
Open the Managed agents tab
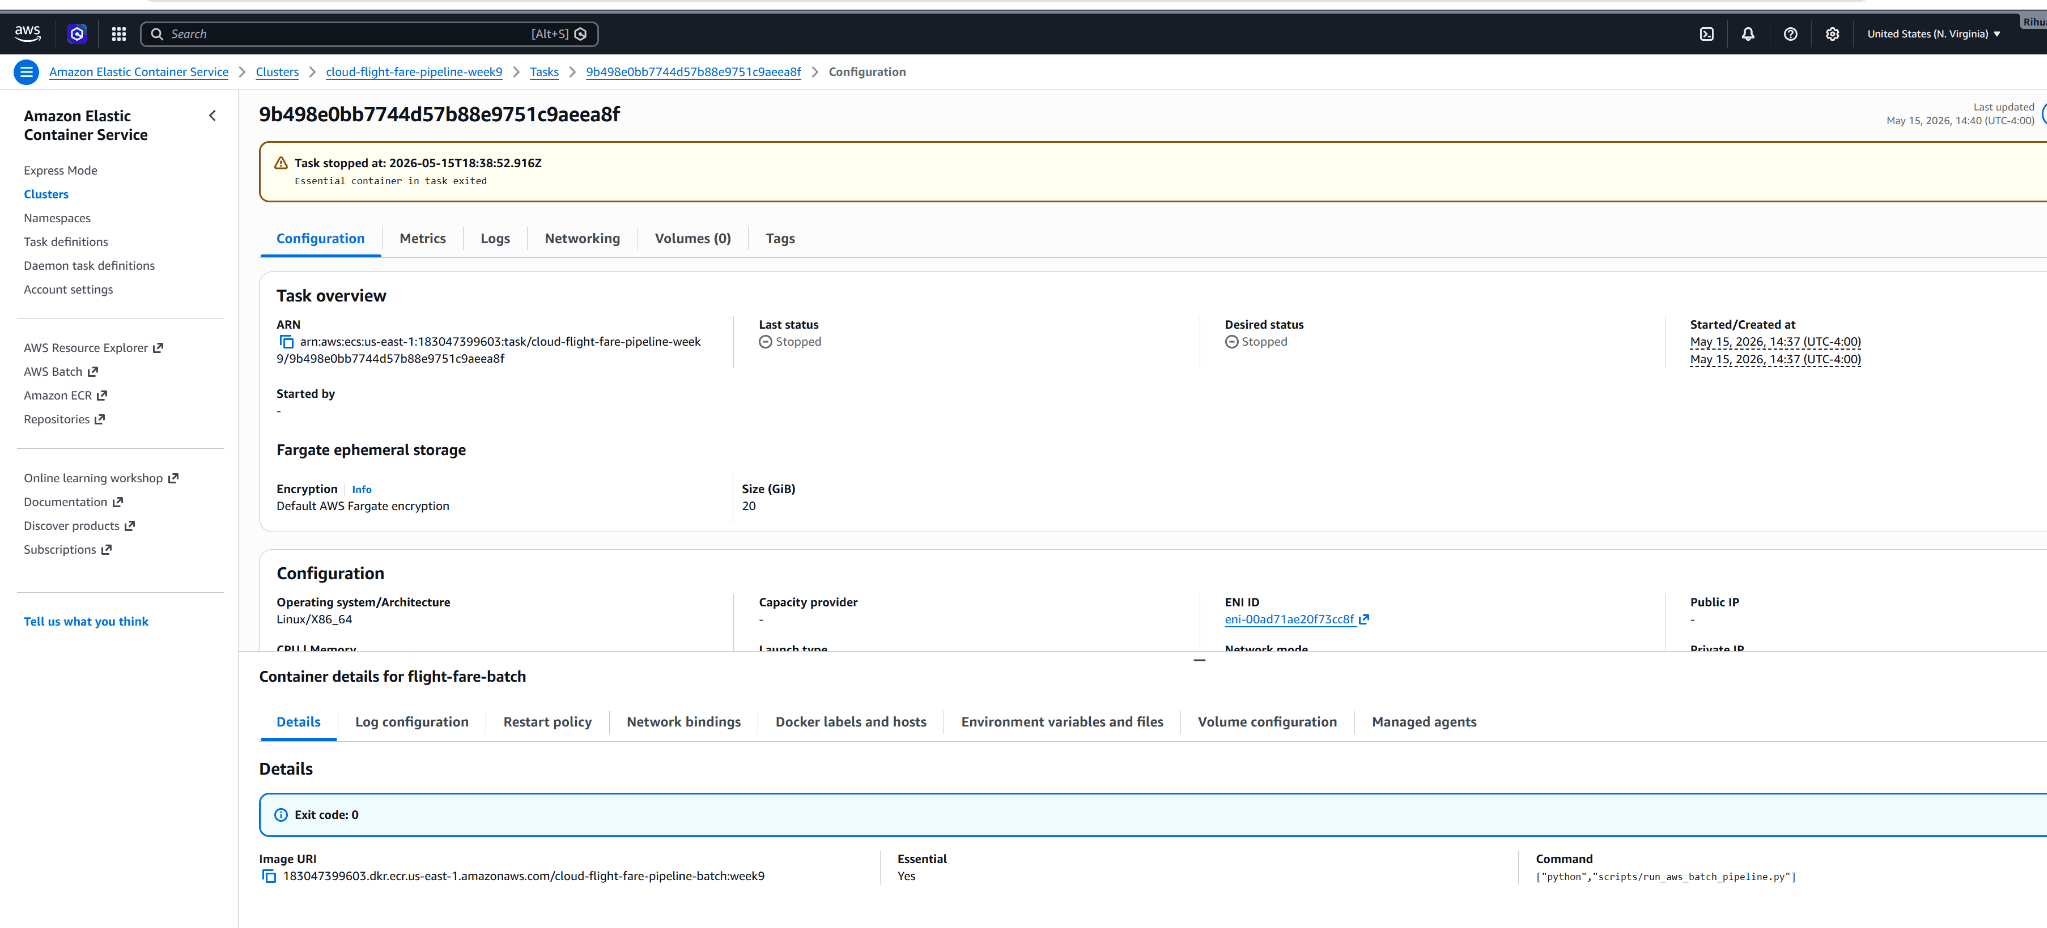[1424, 722]
